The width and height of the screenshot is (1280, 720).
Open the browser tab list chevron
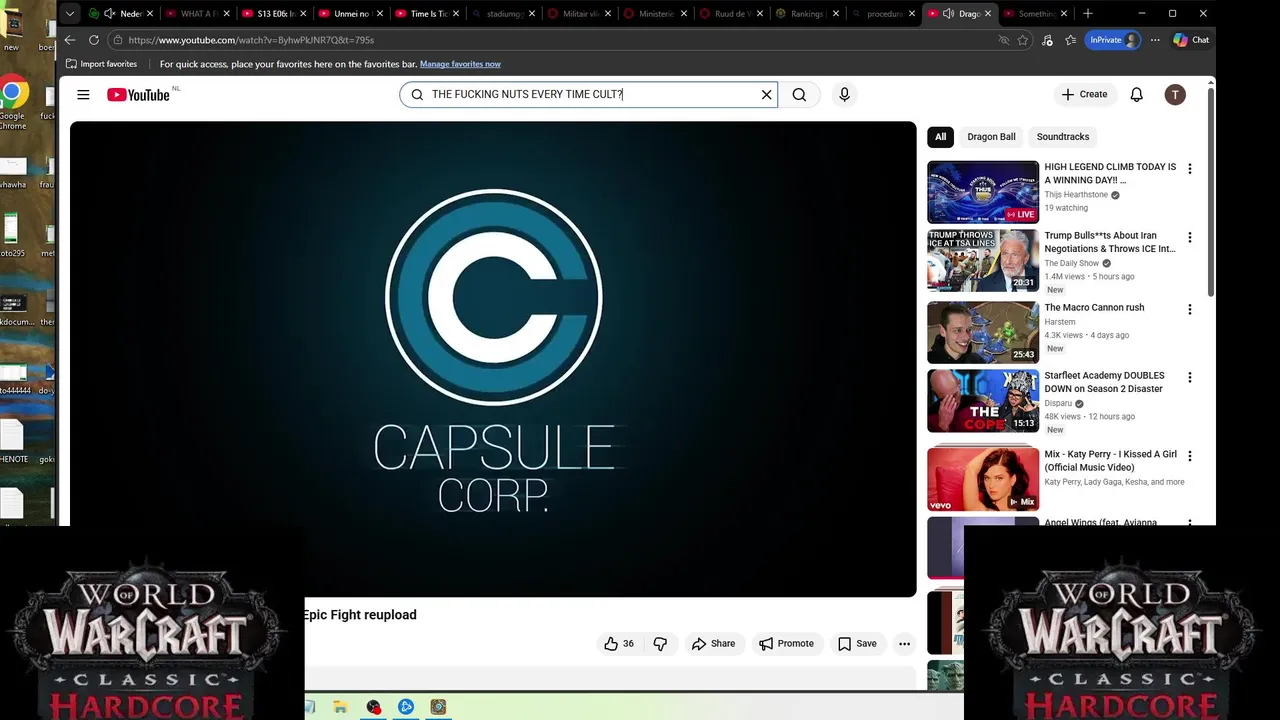[x=69, y=13]
